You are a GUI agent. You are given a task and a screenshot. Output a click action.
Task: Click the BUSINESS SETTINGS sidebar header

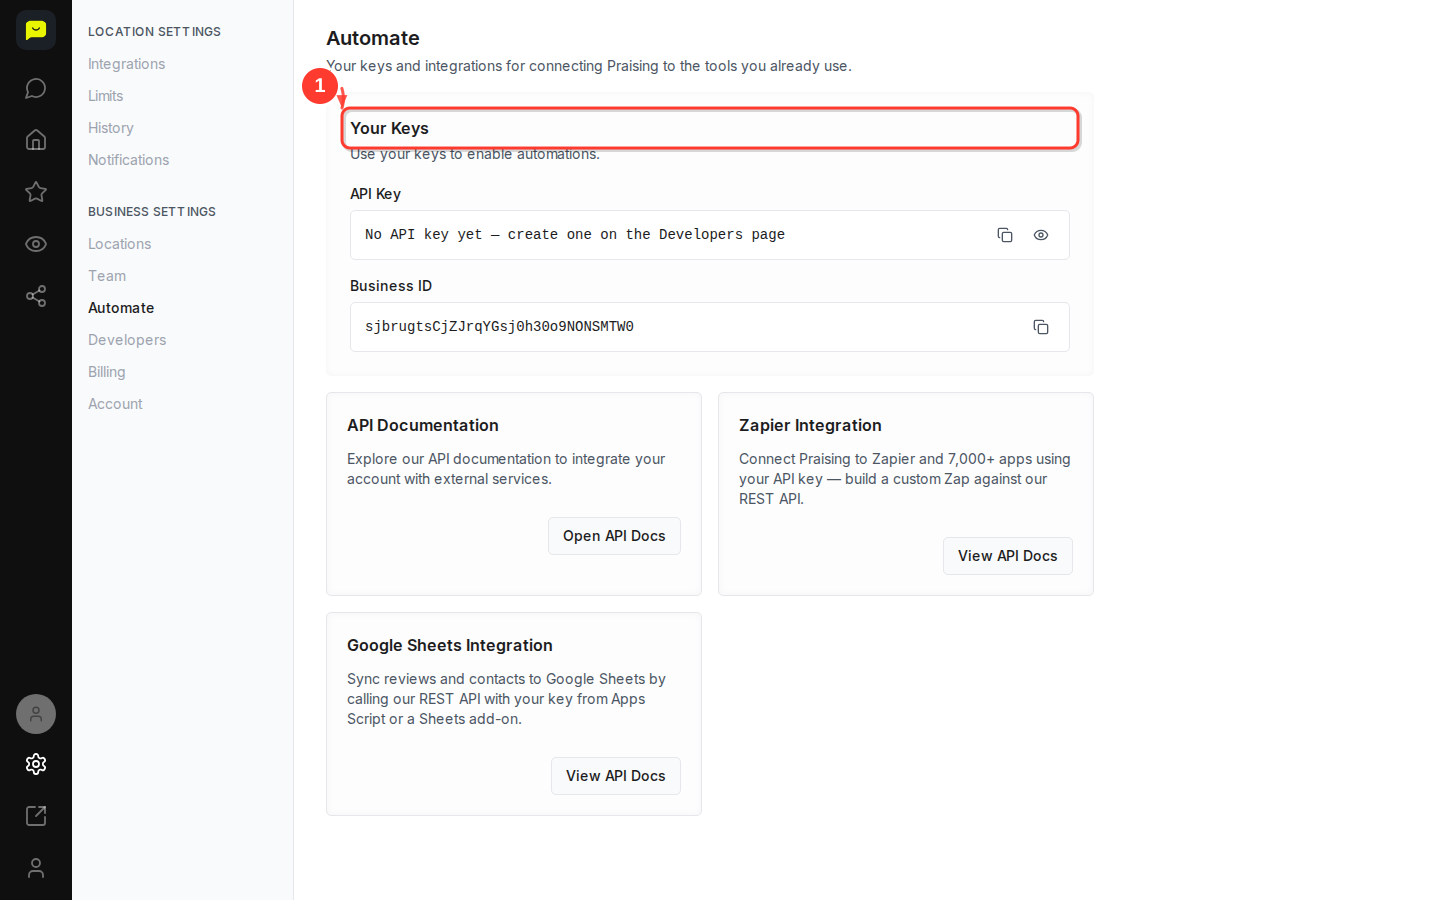point(152,212)
